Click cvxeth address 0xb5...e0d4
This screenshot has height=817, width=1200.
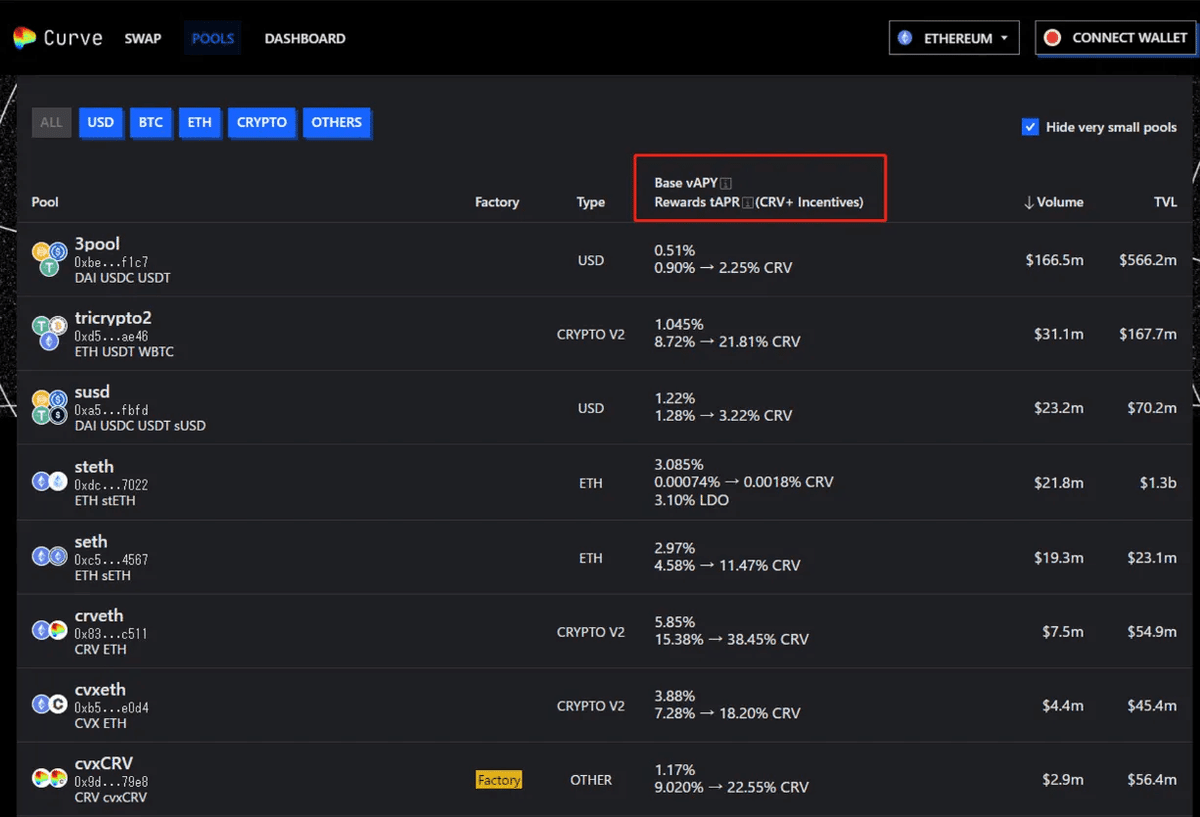coord(111,707)
